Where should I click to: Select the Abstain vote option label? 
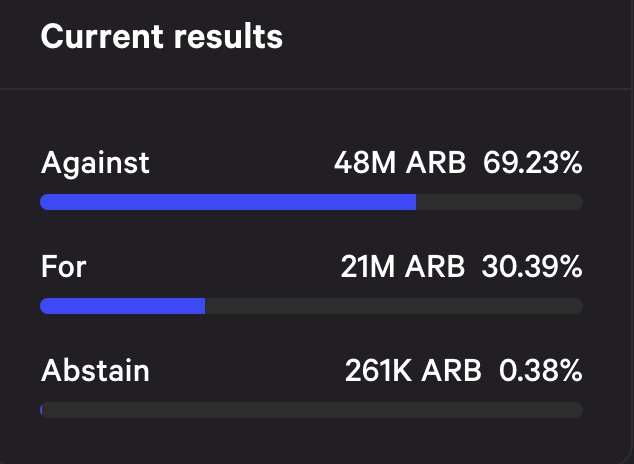click(95, 371)
